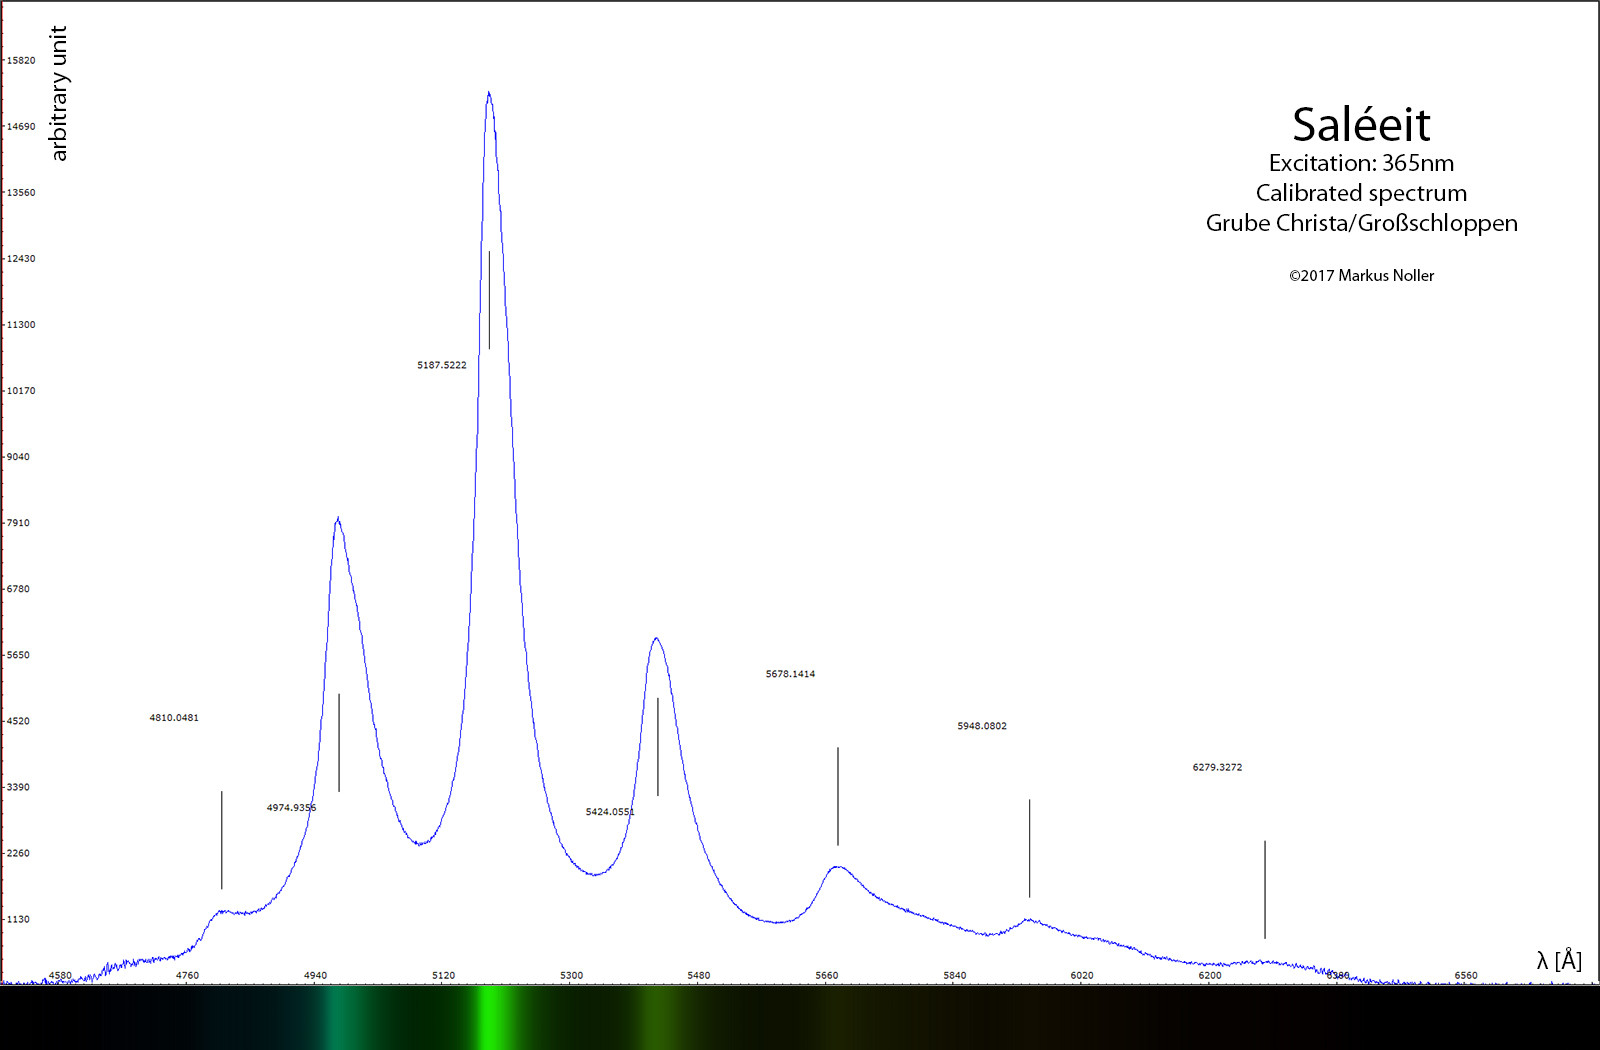Click the 4810.0481 peak label
This screenshot has width=1600, height=1050.
tap(174, 718)
